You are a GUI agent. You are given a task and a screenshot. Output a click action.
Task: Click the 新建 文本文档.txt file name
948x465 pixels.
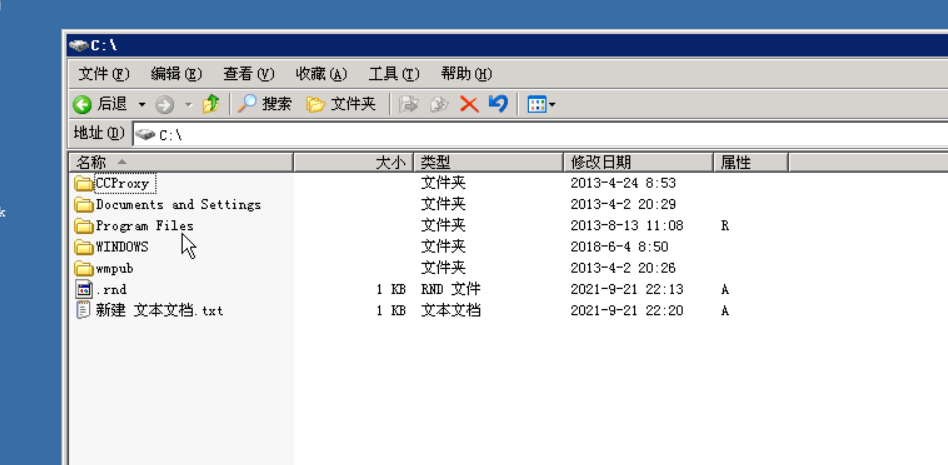(160, 311)
